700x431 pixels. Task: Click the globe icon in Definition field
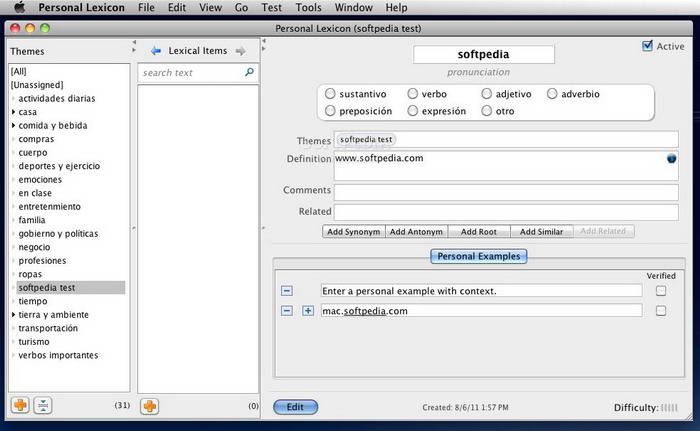coord(671,159)
